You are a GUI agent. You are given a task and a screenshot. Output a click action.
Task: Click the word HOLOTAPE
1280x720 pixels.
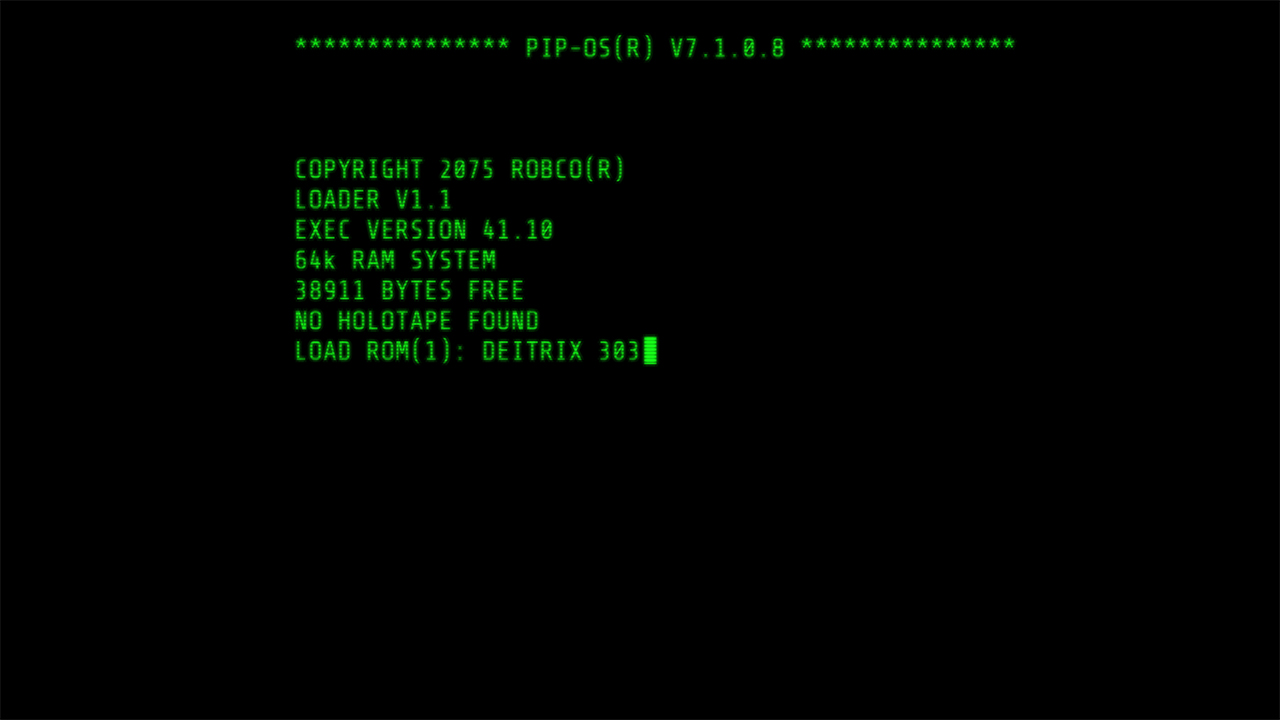[x=395, y=320]
